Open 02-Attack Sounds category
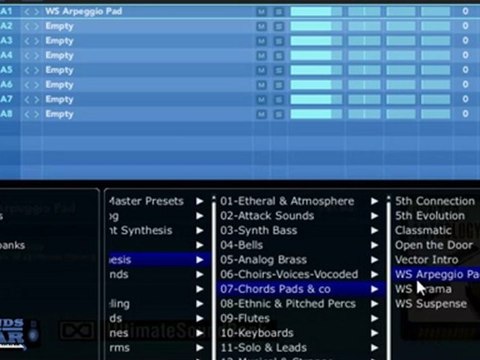Screen dimensions: 480x360 click(299, 216)
